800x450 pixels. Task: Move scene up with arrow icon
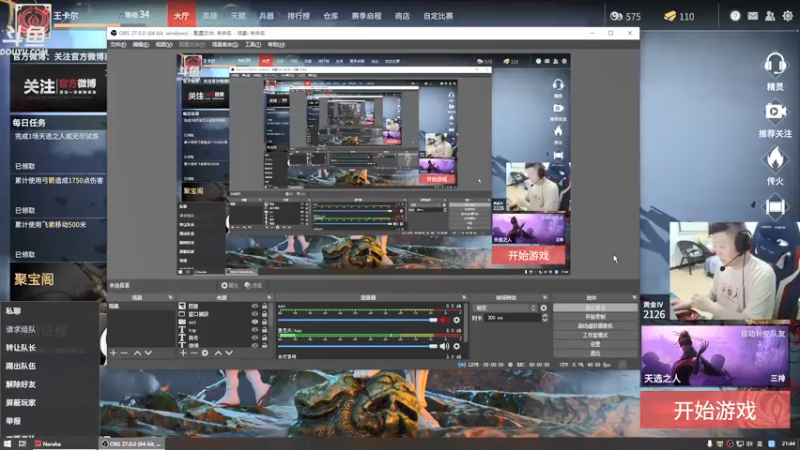(x=137, y=353)
